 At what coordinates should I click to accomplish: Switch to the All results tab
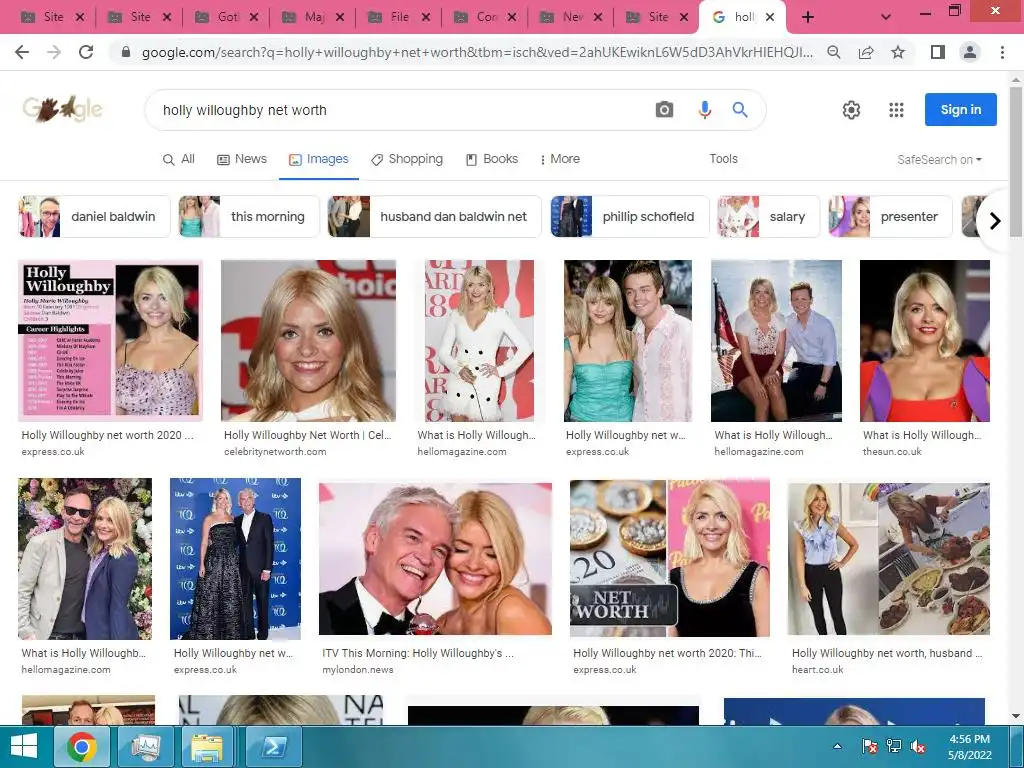click(179, 159)
